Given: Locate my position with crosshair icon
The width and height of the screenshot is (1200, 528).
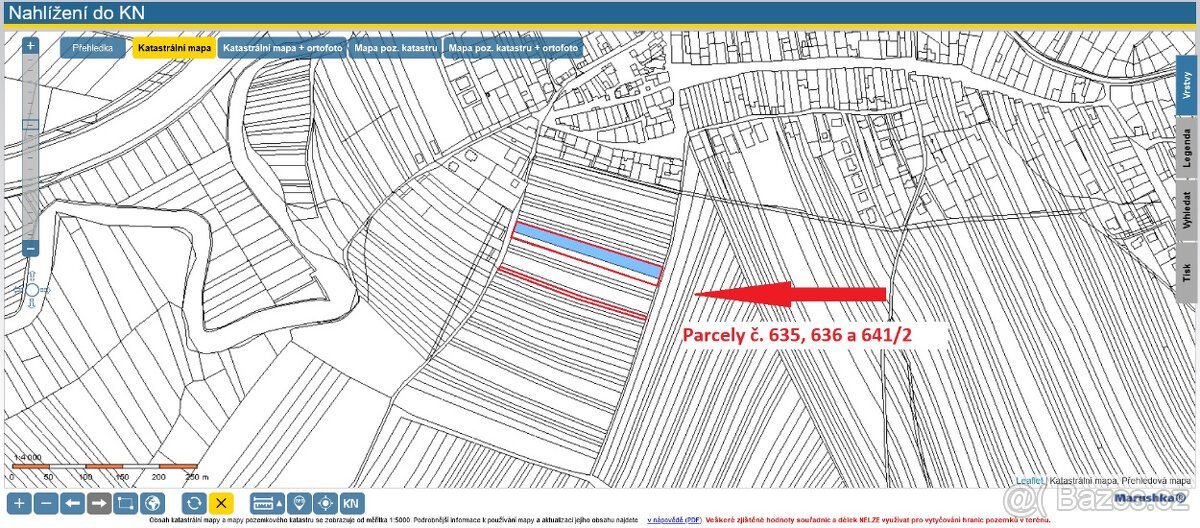Looking at the screenshot, I should click(x=325, y=503).
